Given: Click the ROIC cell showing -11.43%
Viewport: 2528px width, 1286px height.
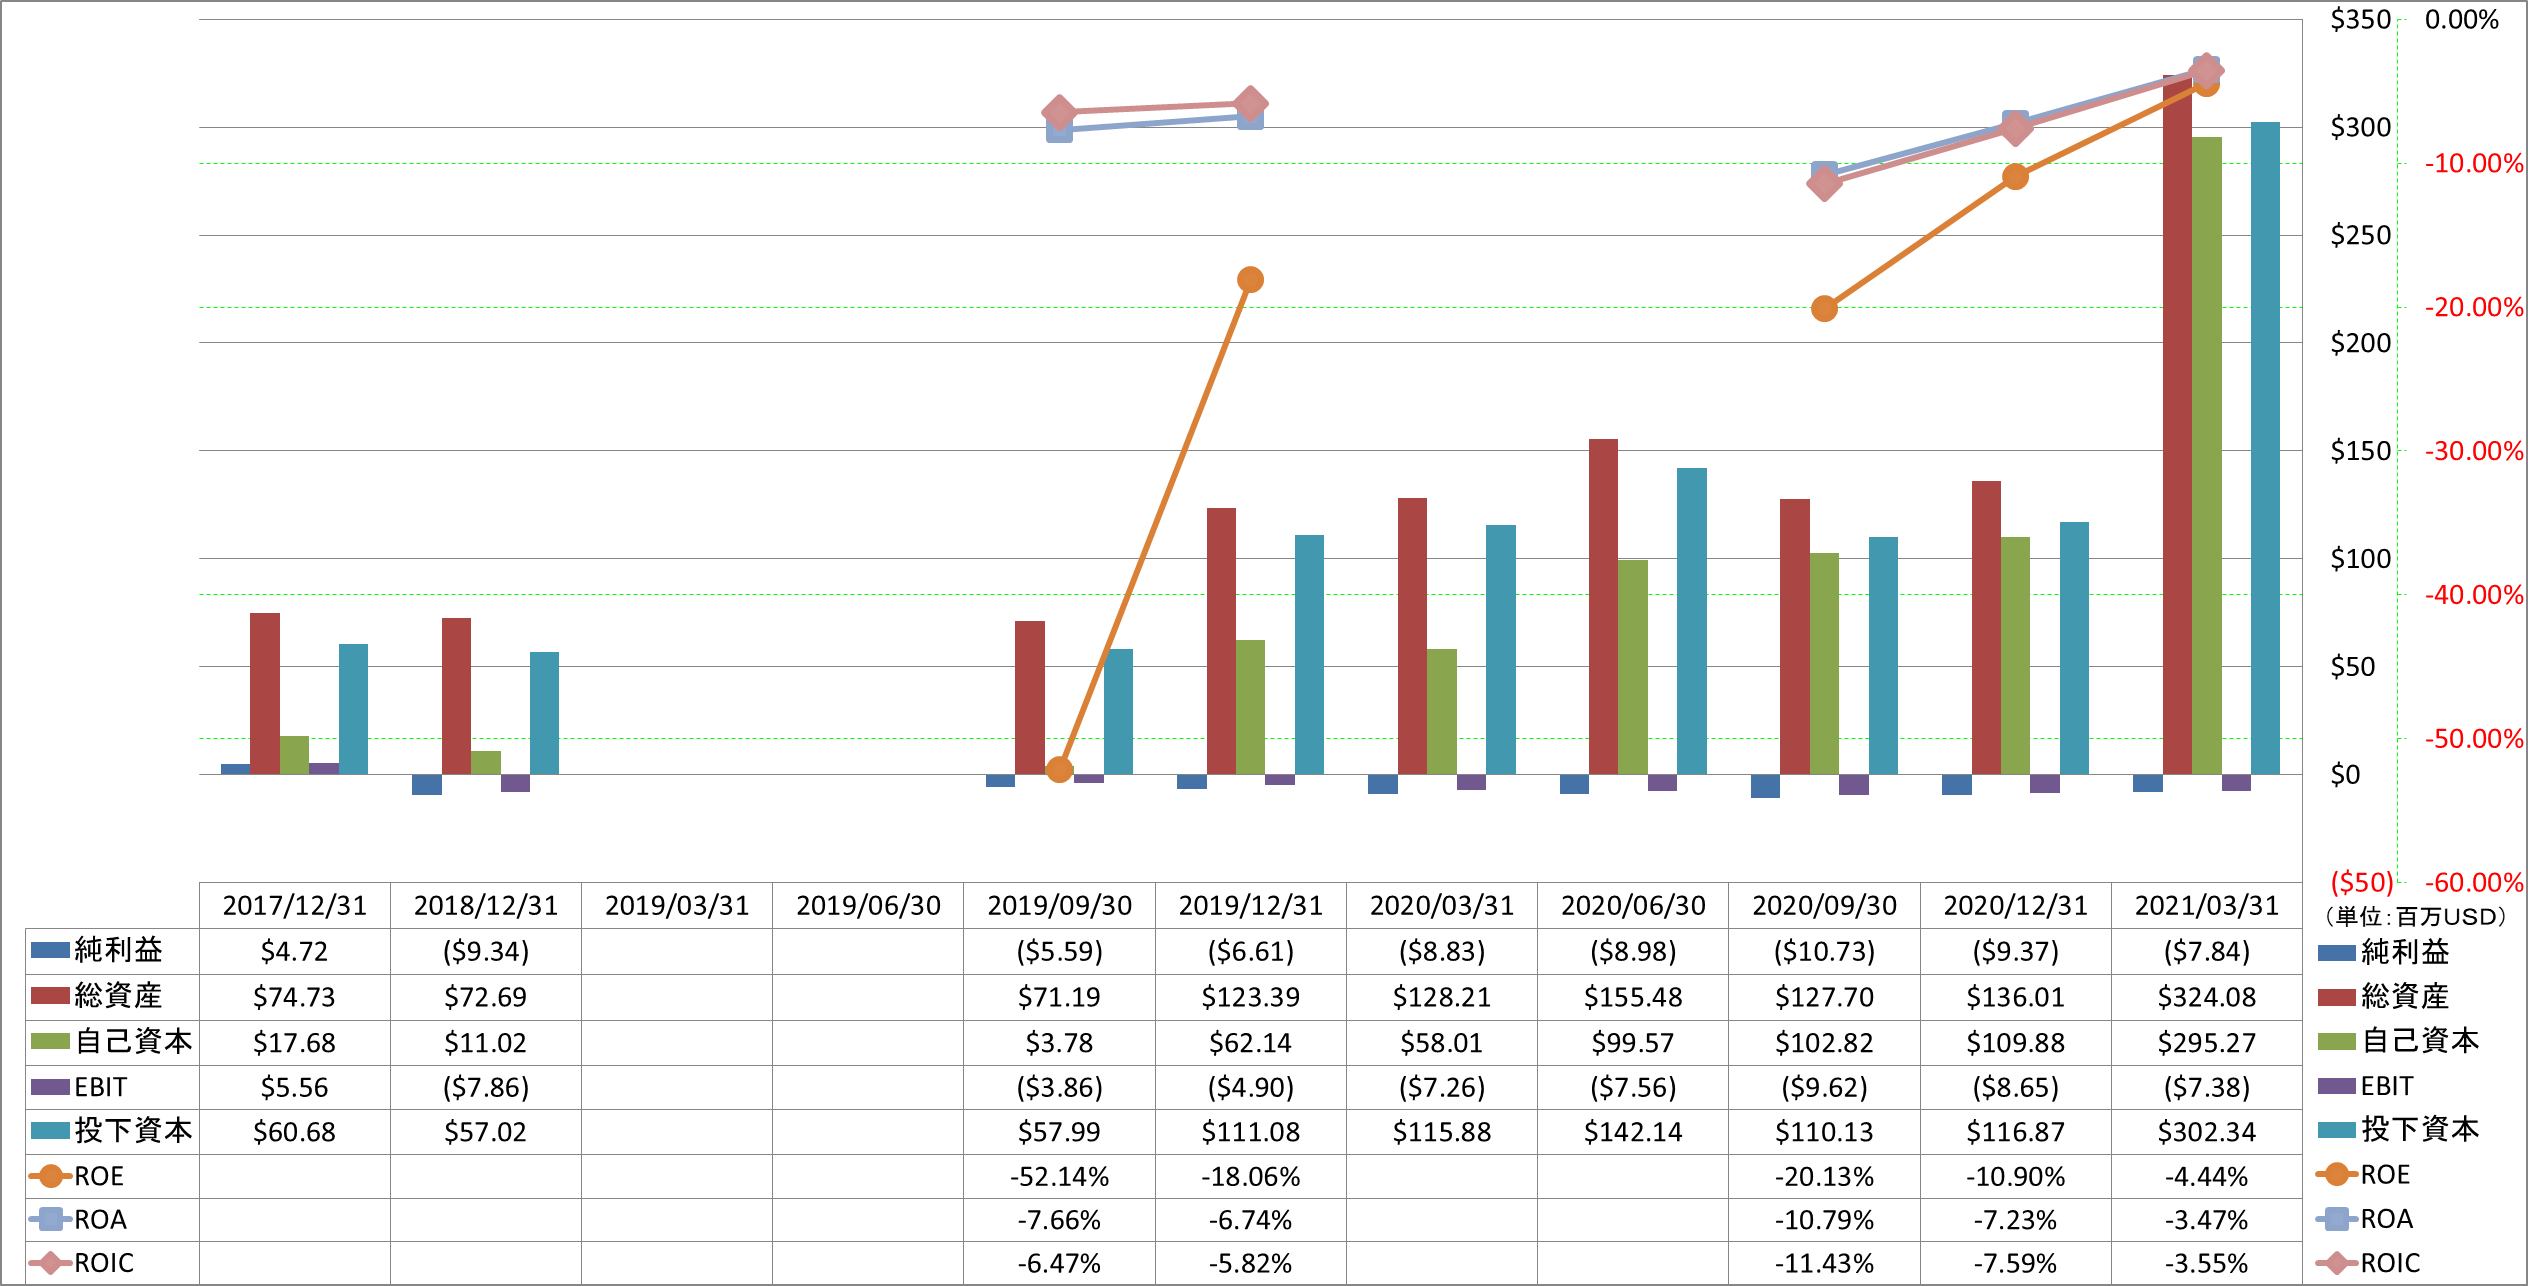Looking at the screenshot, I should pyautogui.click(x=1824, y=1263).
